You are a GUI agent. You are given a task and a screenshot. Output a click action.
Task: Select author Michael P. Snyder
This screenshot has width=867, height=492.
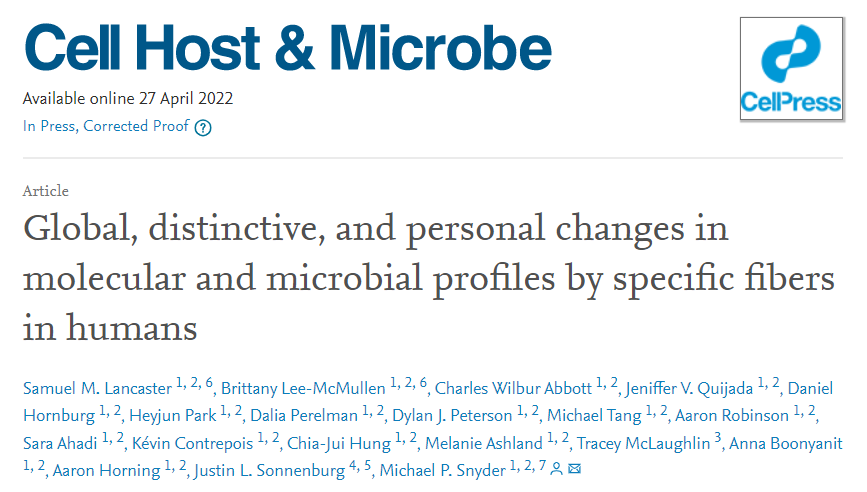[442, 470]
